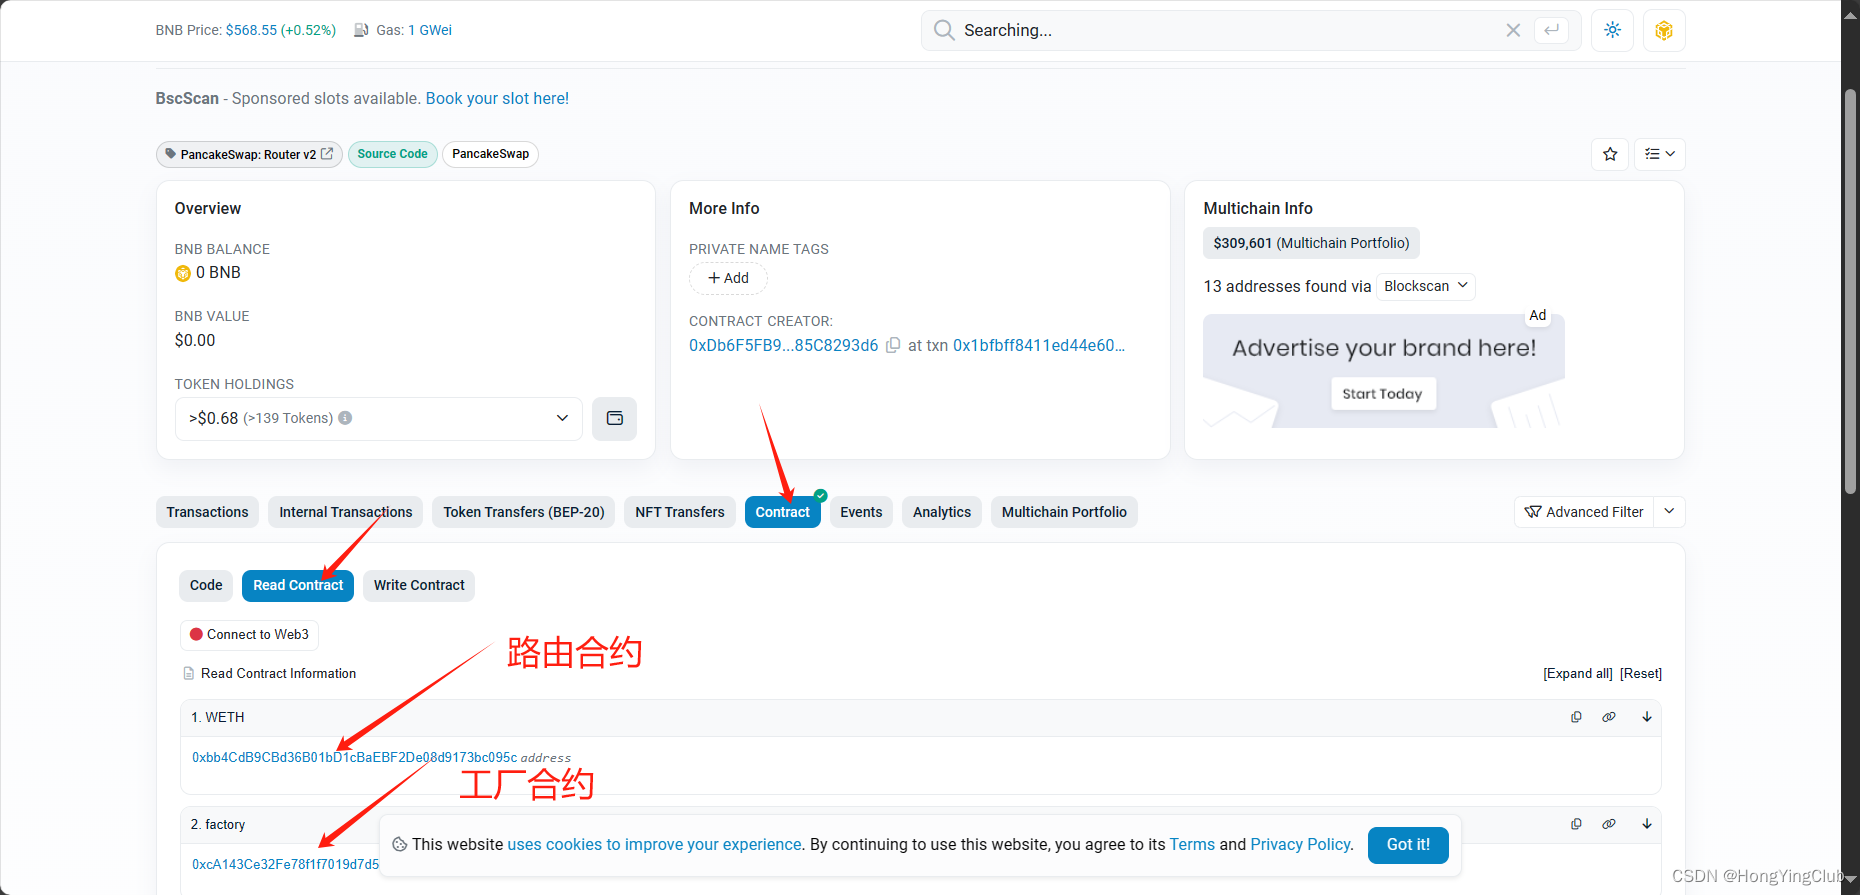Open the list options dropdown beside star

tap(1660, 154)
